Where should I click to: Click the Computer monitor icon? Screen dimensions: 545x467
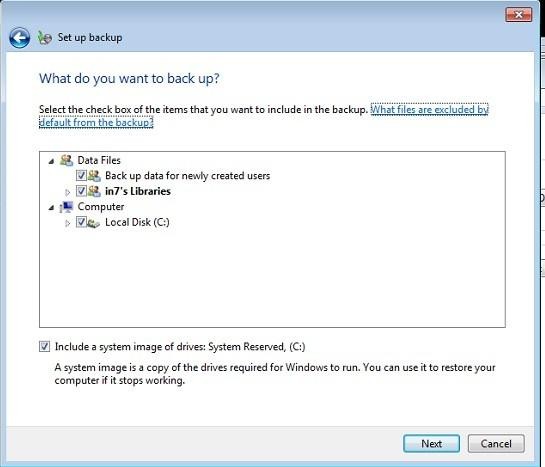pos(66,207)
